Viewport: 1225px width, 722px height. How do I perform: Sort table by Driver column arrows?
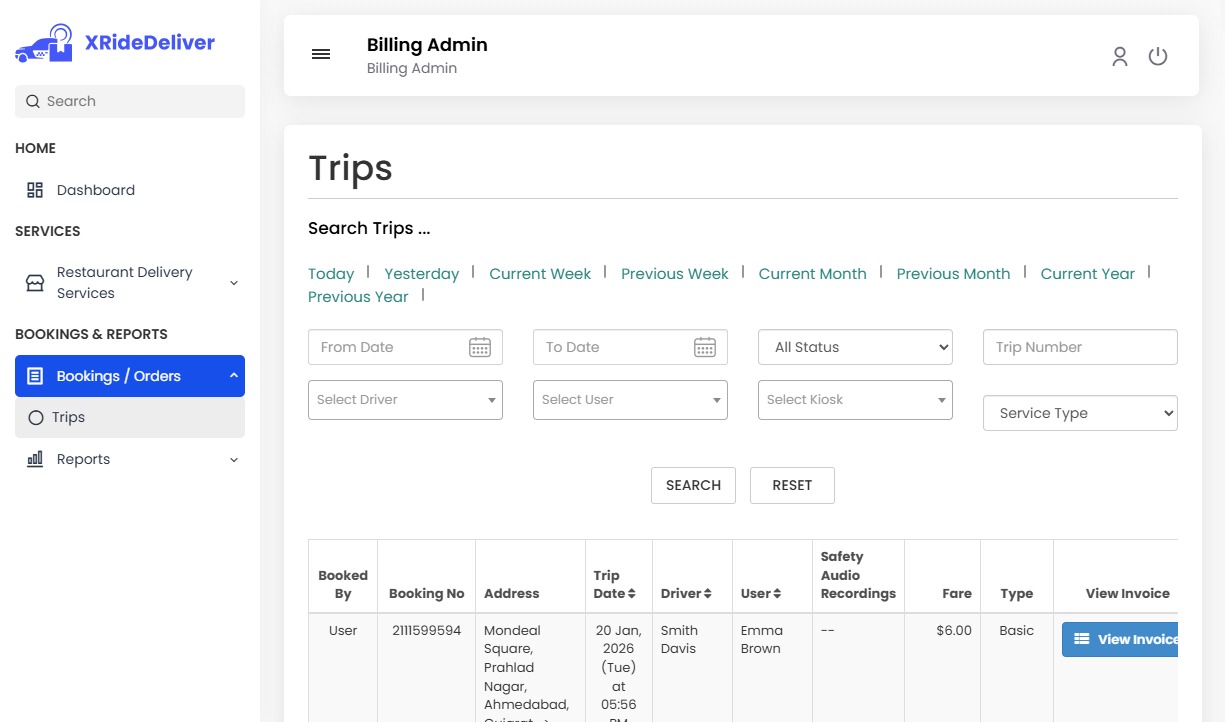(707, 594)
